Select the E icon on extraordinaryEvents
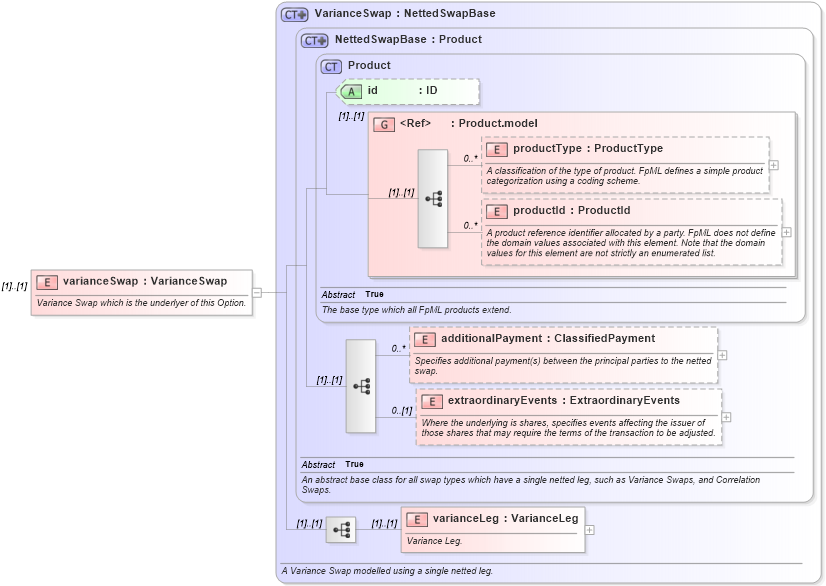 click(x=432, y=401)
